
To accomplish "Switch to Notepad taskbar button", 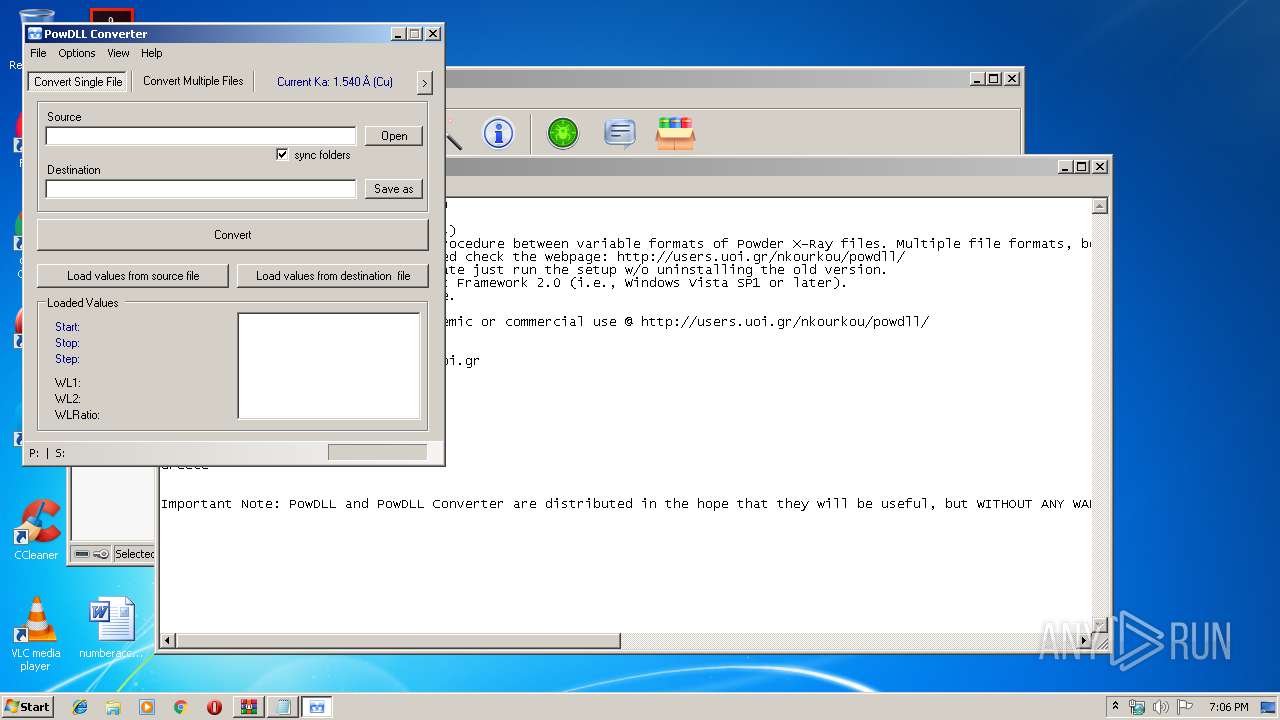I will (283, 707).
